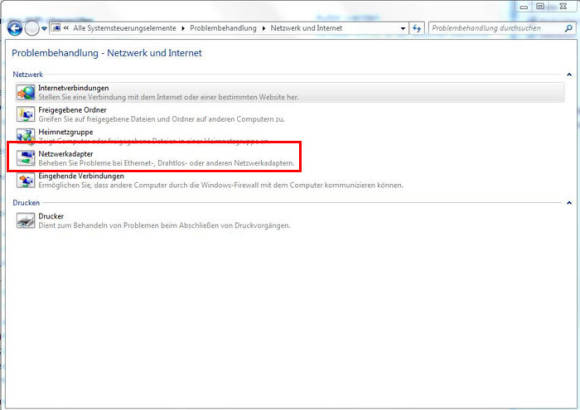The height and width of the screenshot is (410, 580).
Task: Open the address bar history dropdown
Action: [403, 28]
